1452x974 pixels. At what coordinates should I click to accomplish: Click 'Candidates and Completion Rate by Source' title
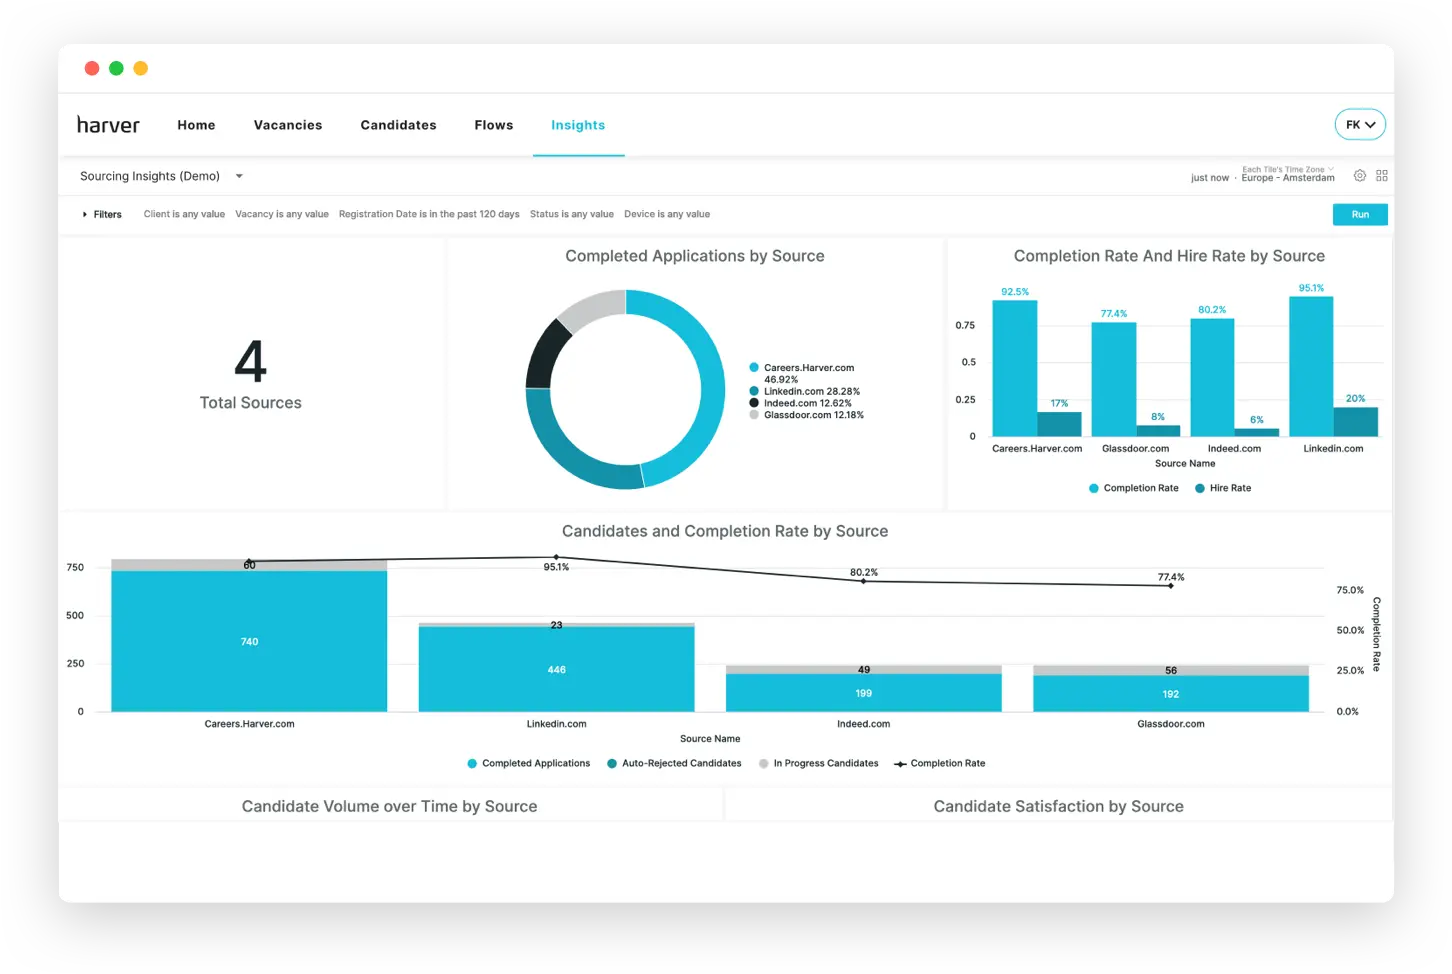pyautogui.click(x=725, y=531)
